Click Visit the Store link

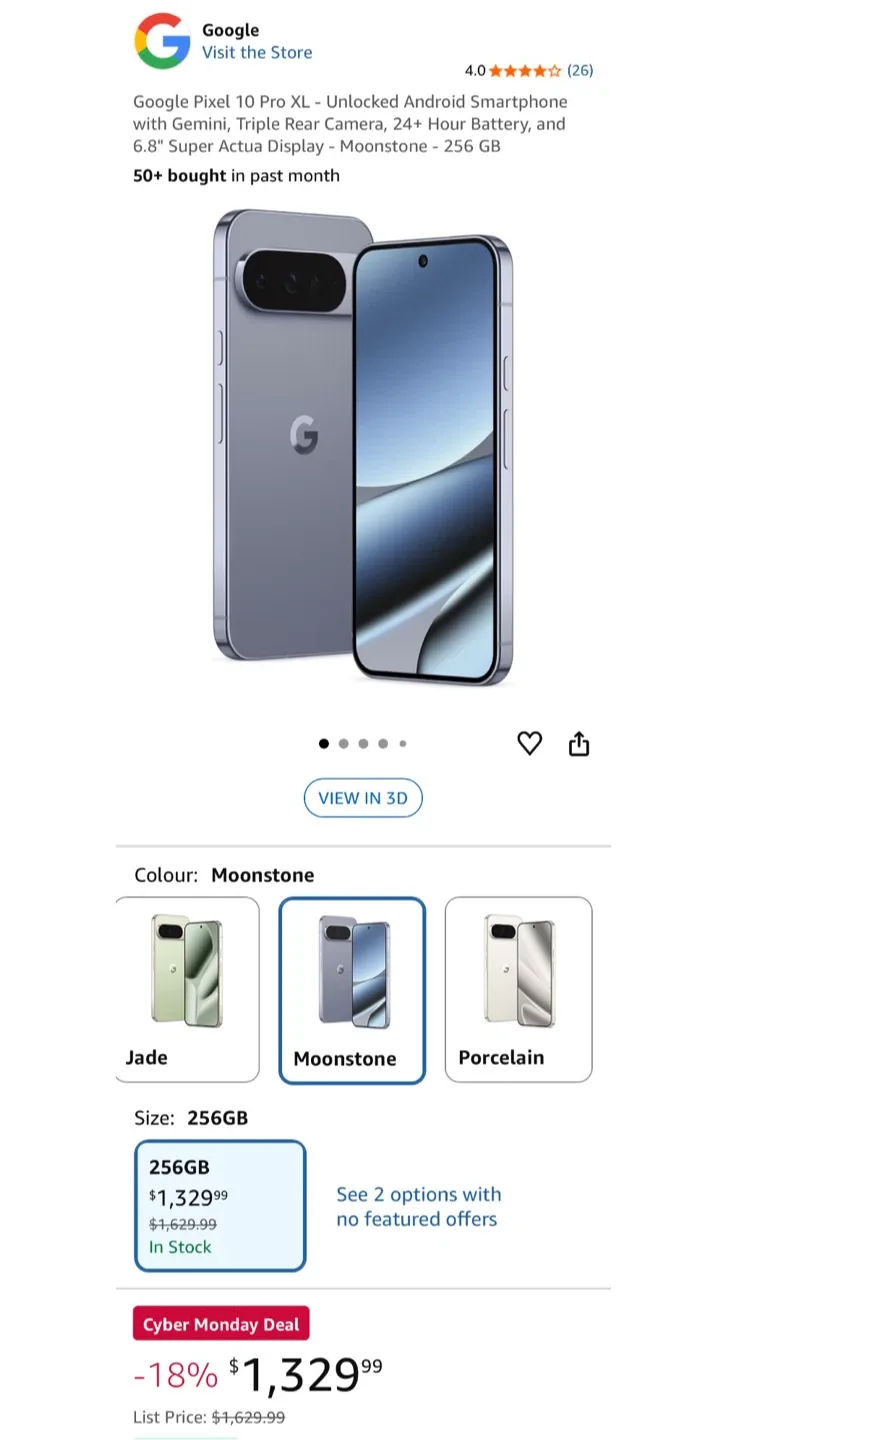point(257,53)
